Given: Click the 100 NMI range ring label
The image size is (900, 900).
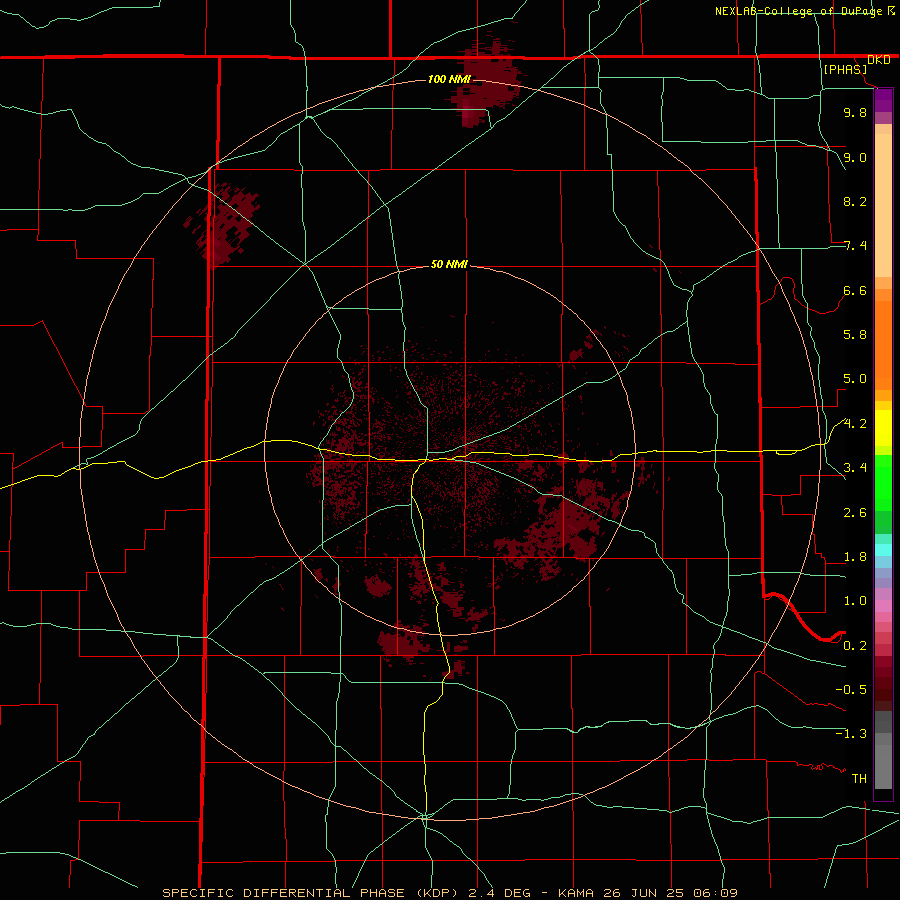Looking at the screenshot, I should 449,79.
